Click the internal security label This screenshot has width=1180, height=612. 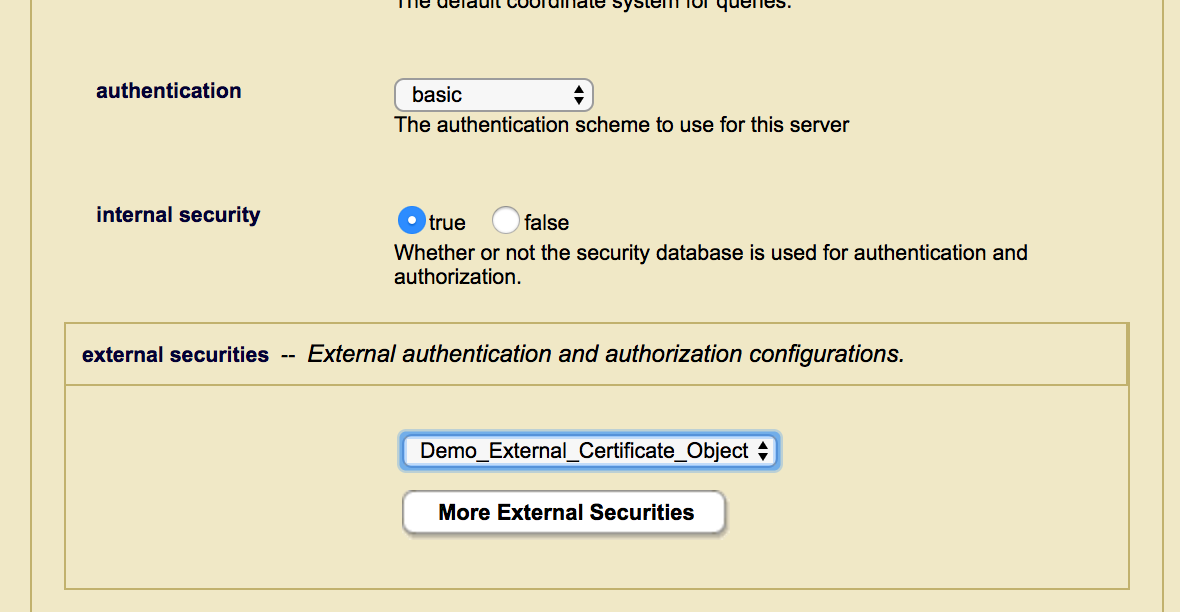pos(178,215)
